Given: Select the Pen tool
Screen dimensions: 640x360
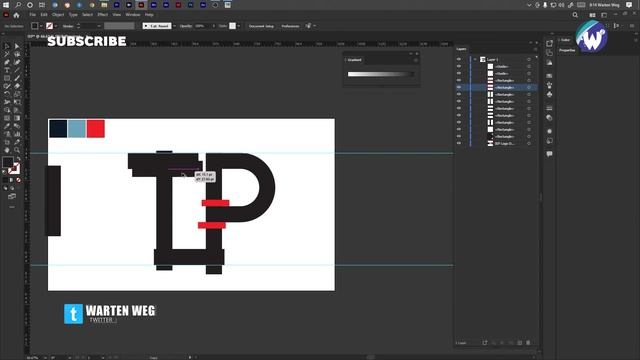Looking at the screenshot, I should point(7,62).
